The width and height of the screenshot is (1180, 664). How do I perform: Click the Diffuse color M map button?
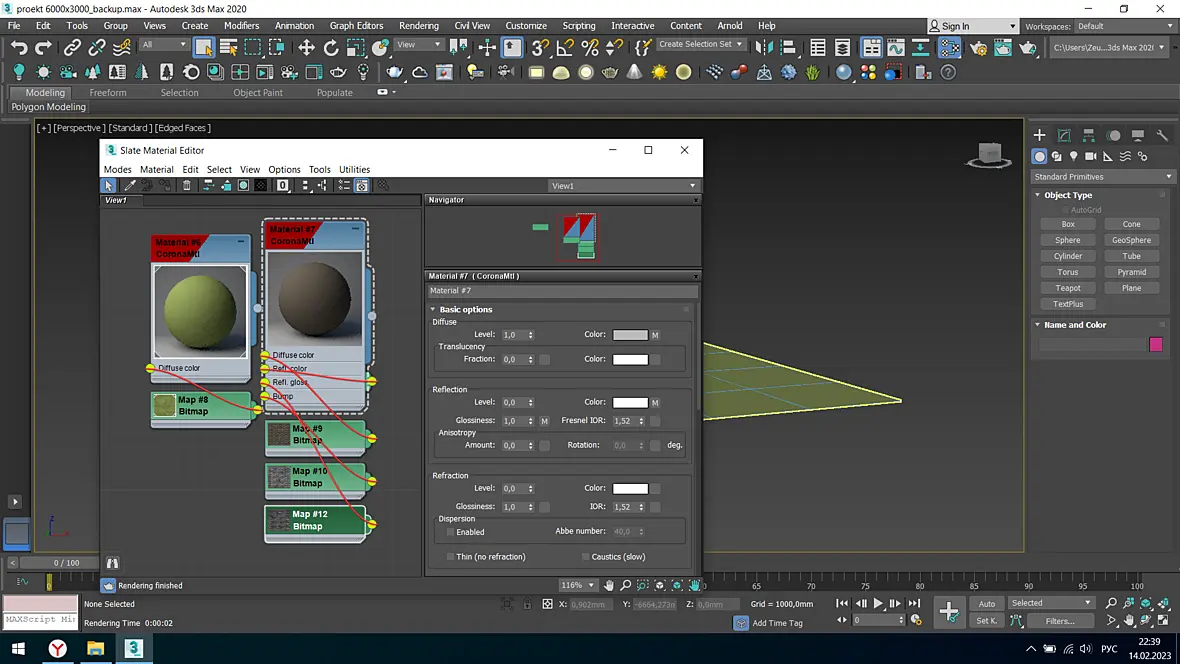[655, 335]
